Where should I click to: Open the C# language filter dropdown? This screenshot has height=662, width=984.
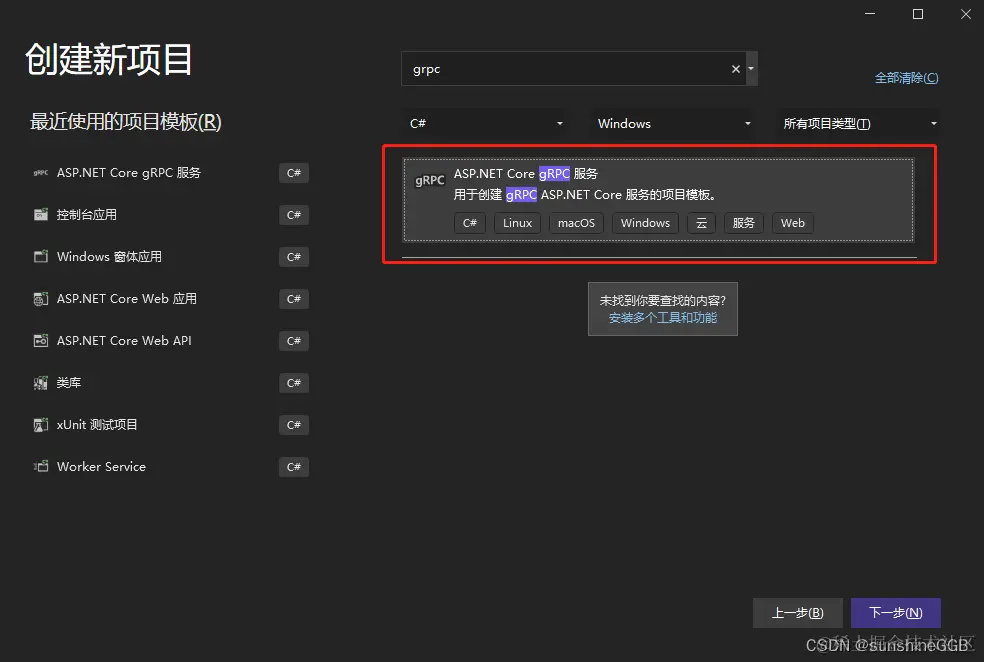click(x=485, y=124)
